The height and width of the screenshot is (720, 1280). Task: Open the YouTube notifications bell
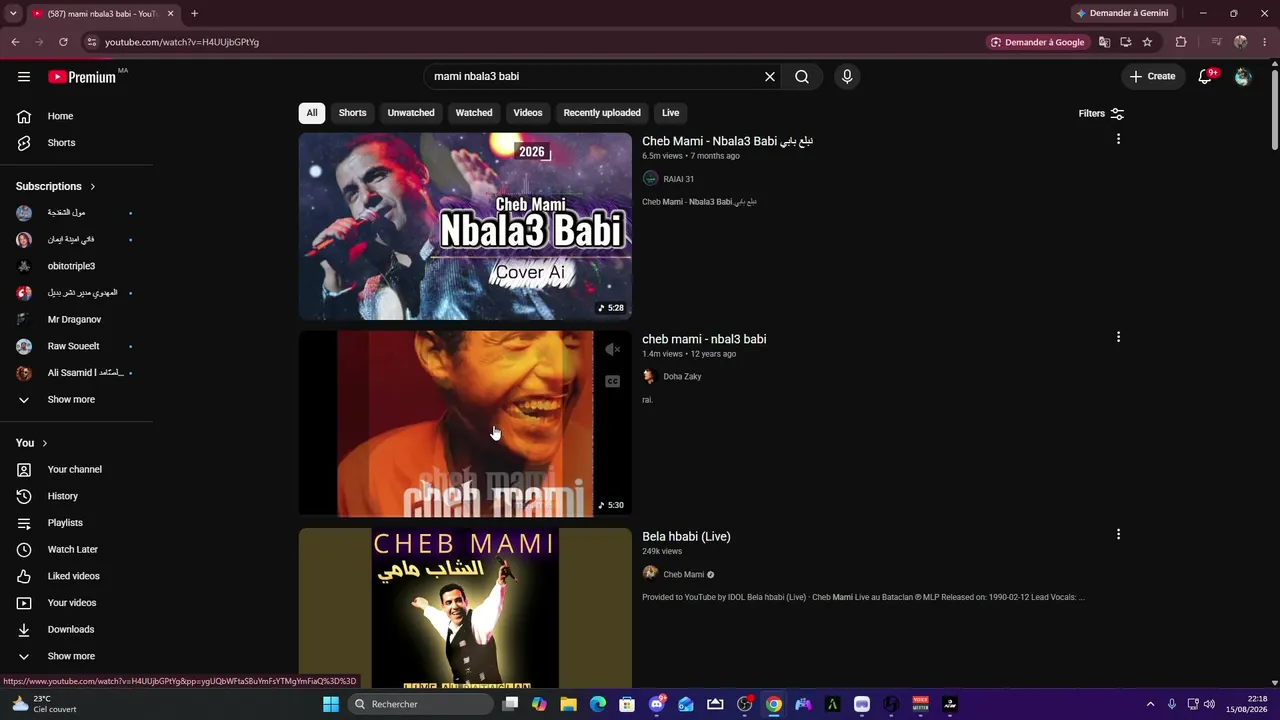pos(1206,76)
